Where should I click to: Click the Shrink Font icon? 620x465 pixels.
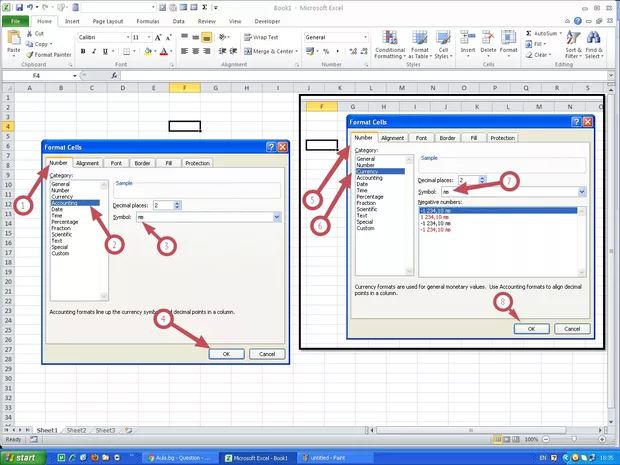[168, 38]
